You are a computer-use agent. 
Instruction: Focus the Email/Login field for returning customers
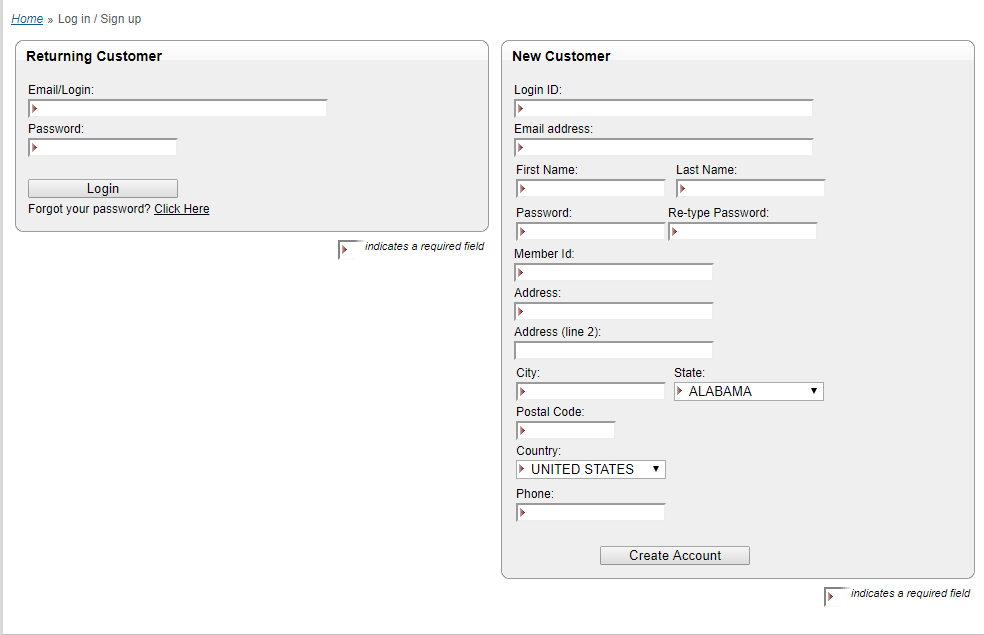pos(178,109)
